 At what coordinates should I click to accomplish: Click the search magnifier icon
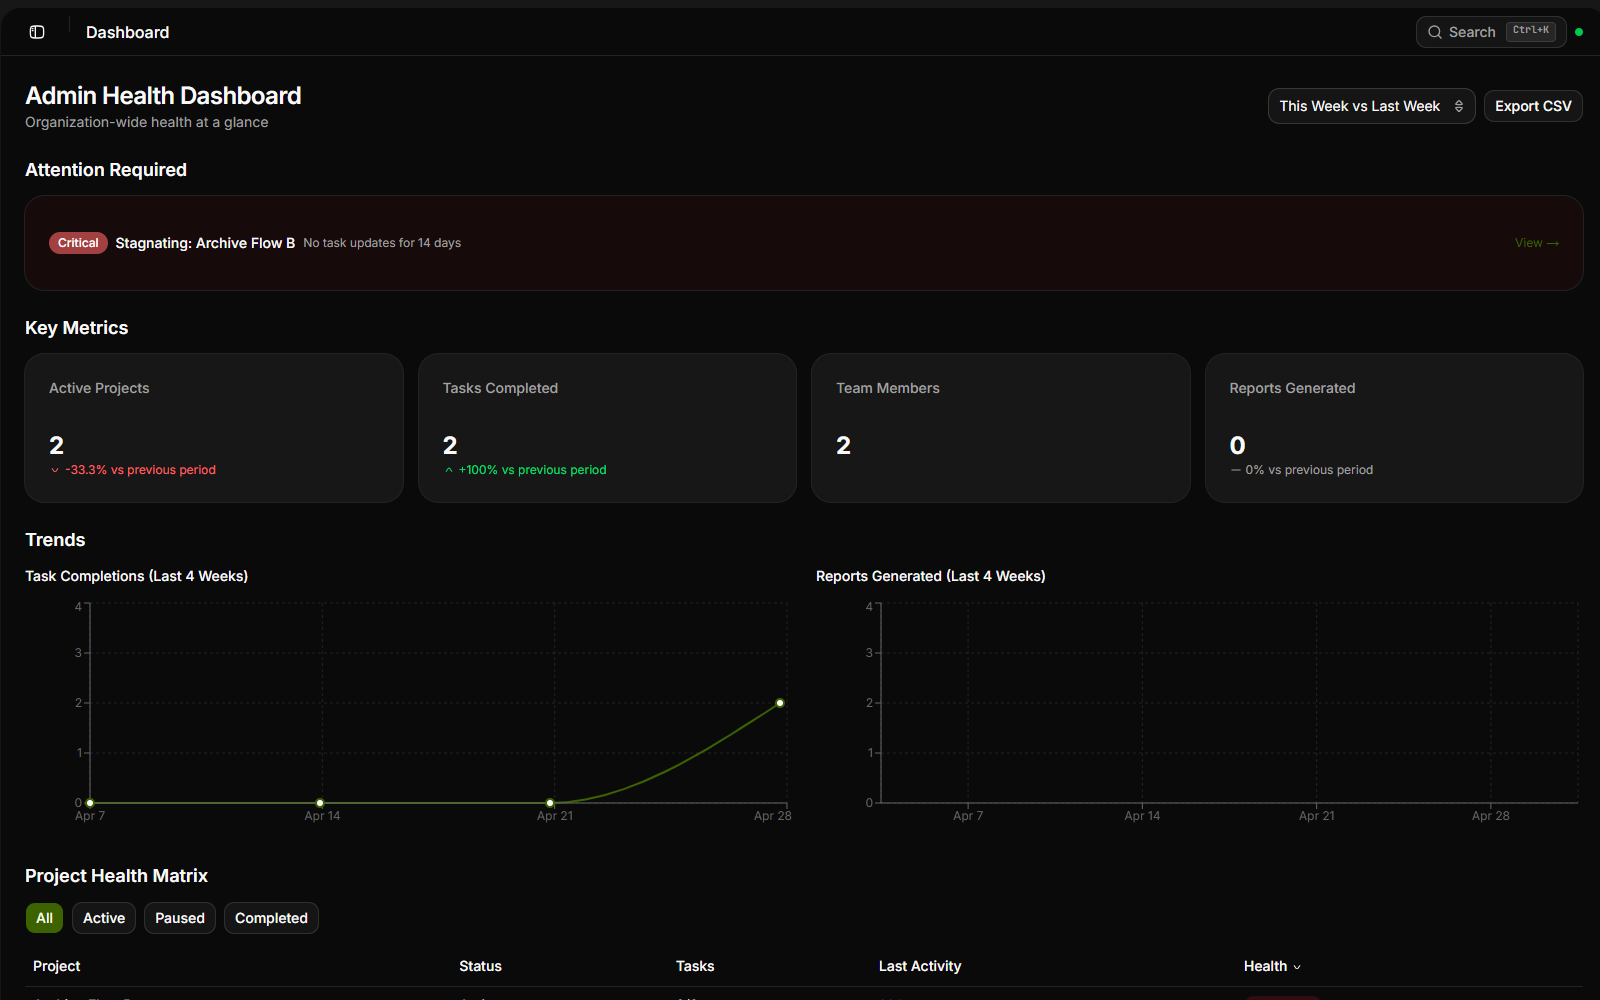click(x=1435, y=32)
